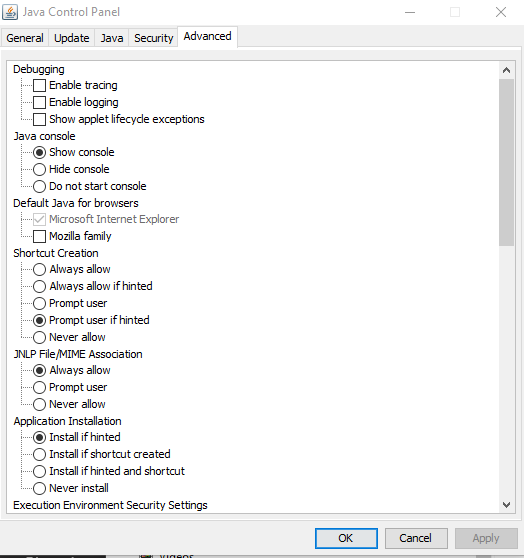Check Show applet lifecycle exceptions

click(39, 120)
